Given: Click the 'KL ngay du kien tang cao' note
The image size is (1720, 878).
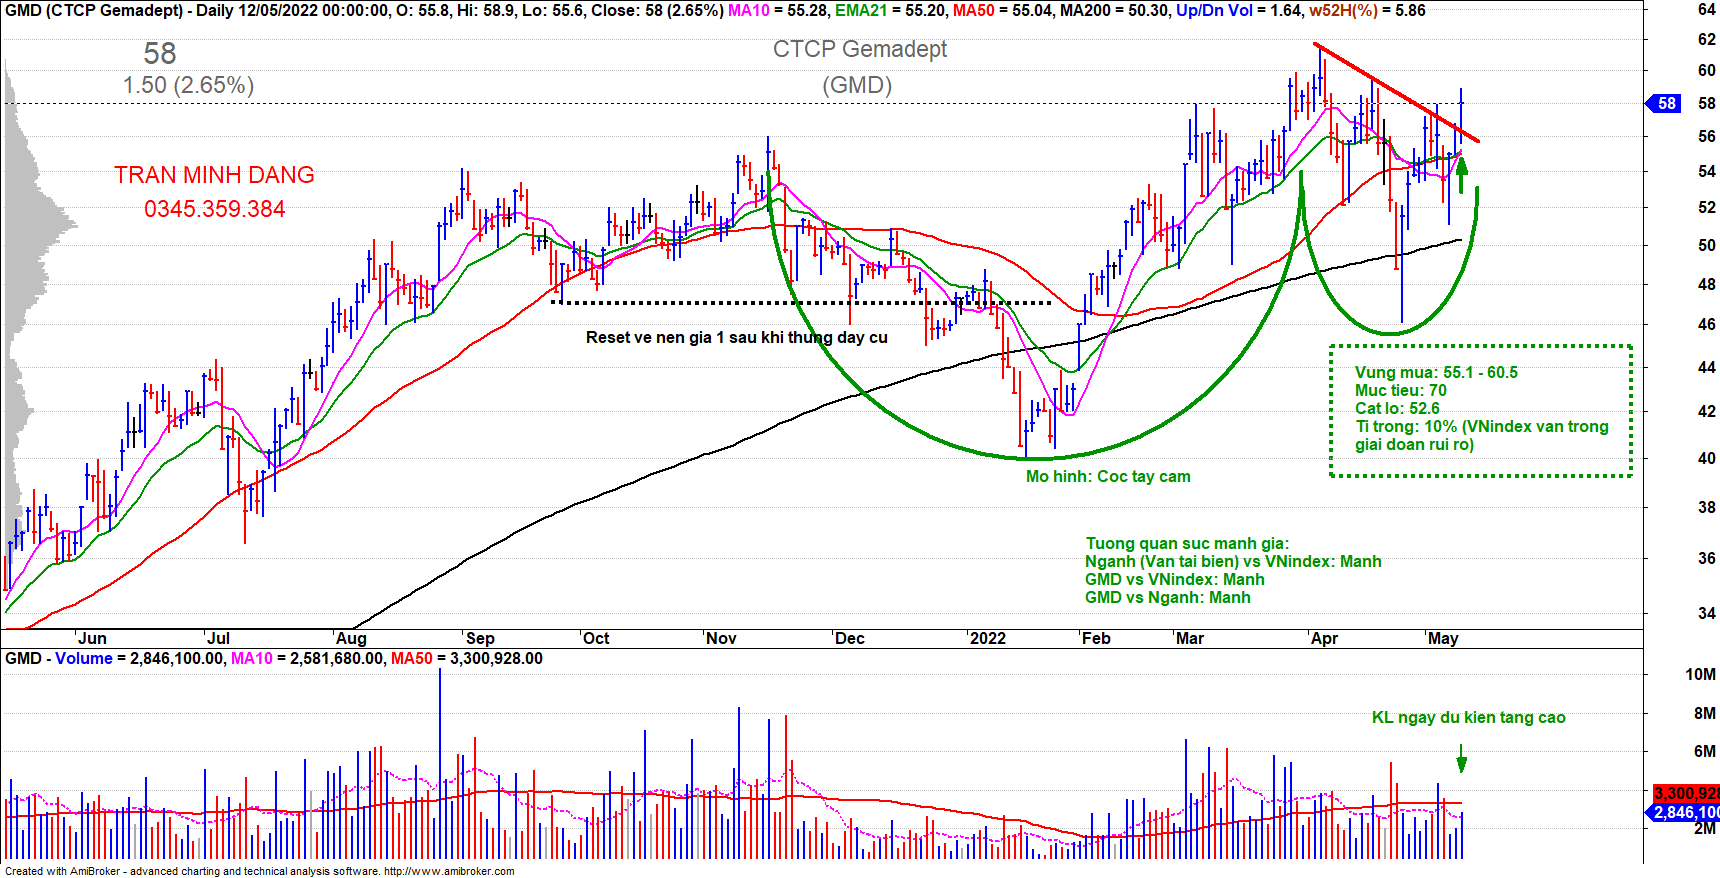Looking at the screenshot, I should [x=1468, y=717].
